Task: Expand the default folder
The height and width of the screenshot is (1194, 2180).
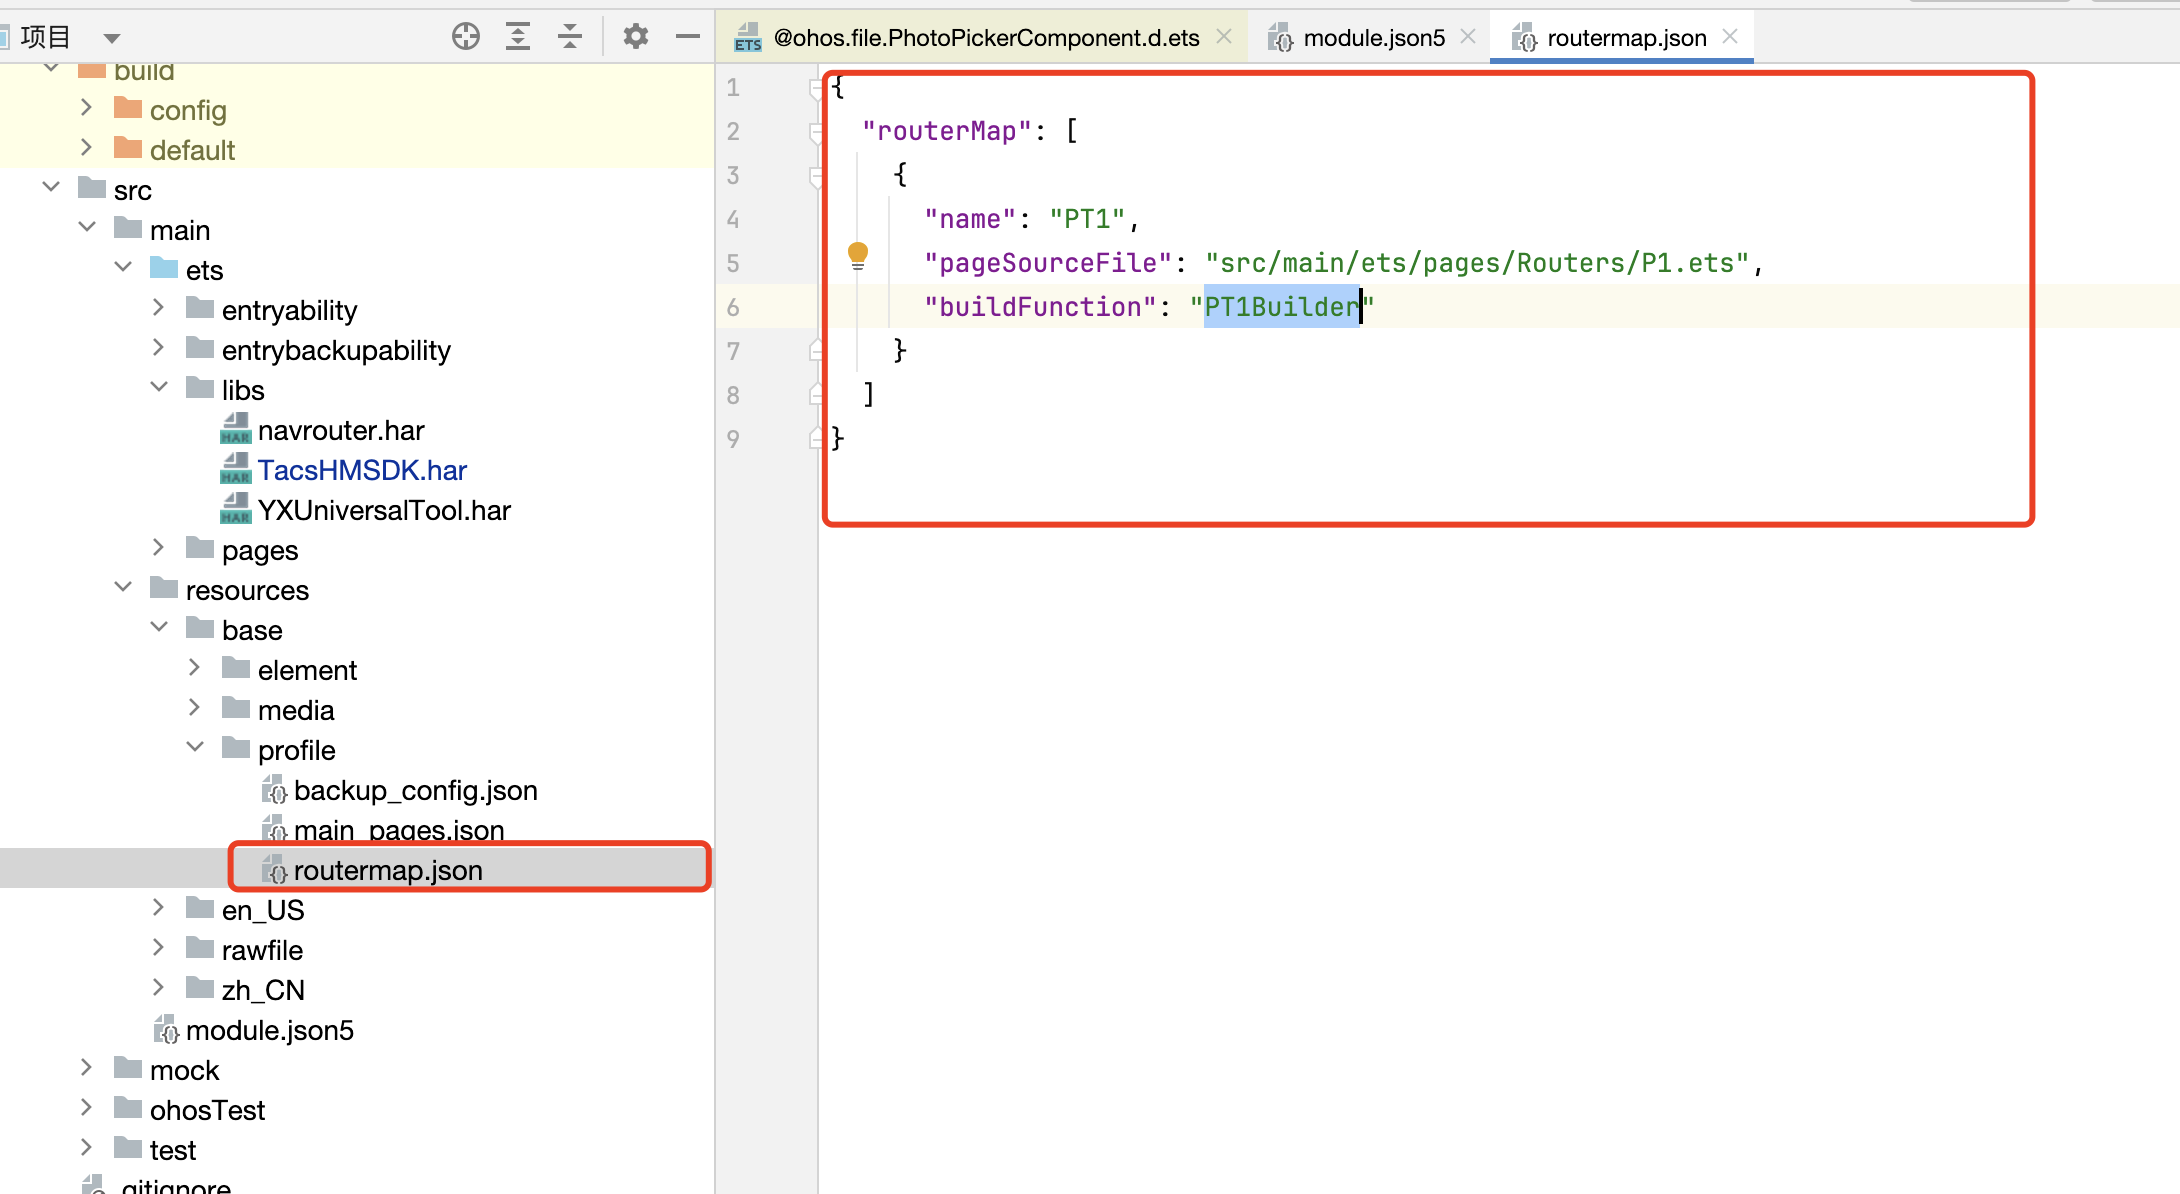Action: [x=86, y=148]
